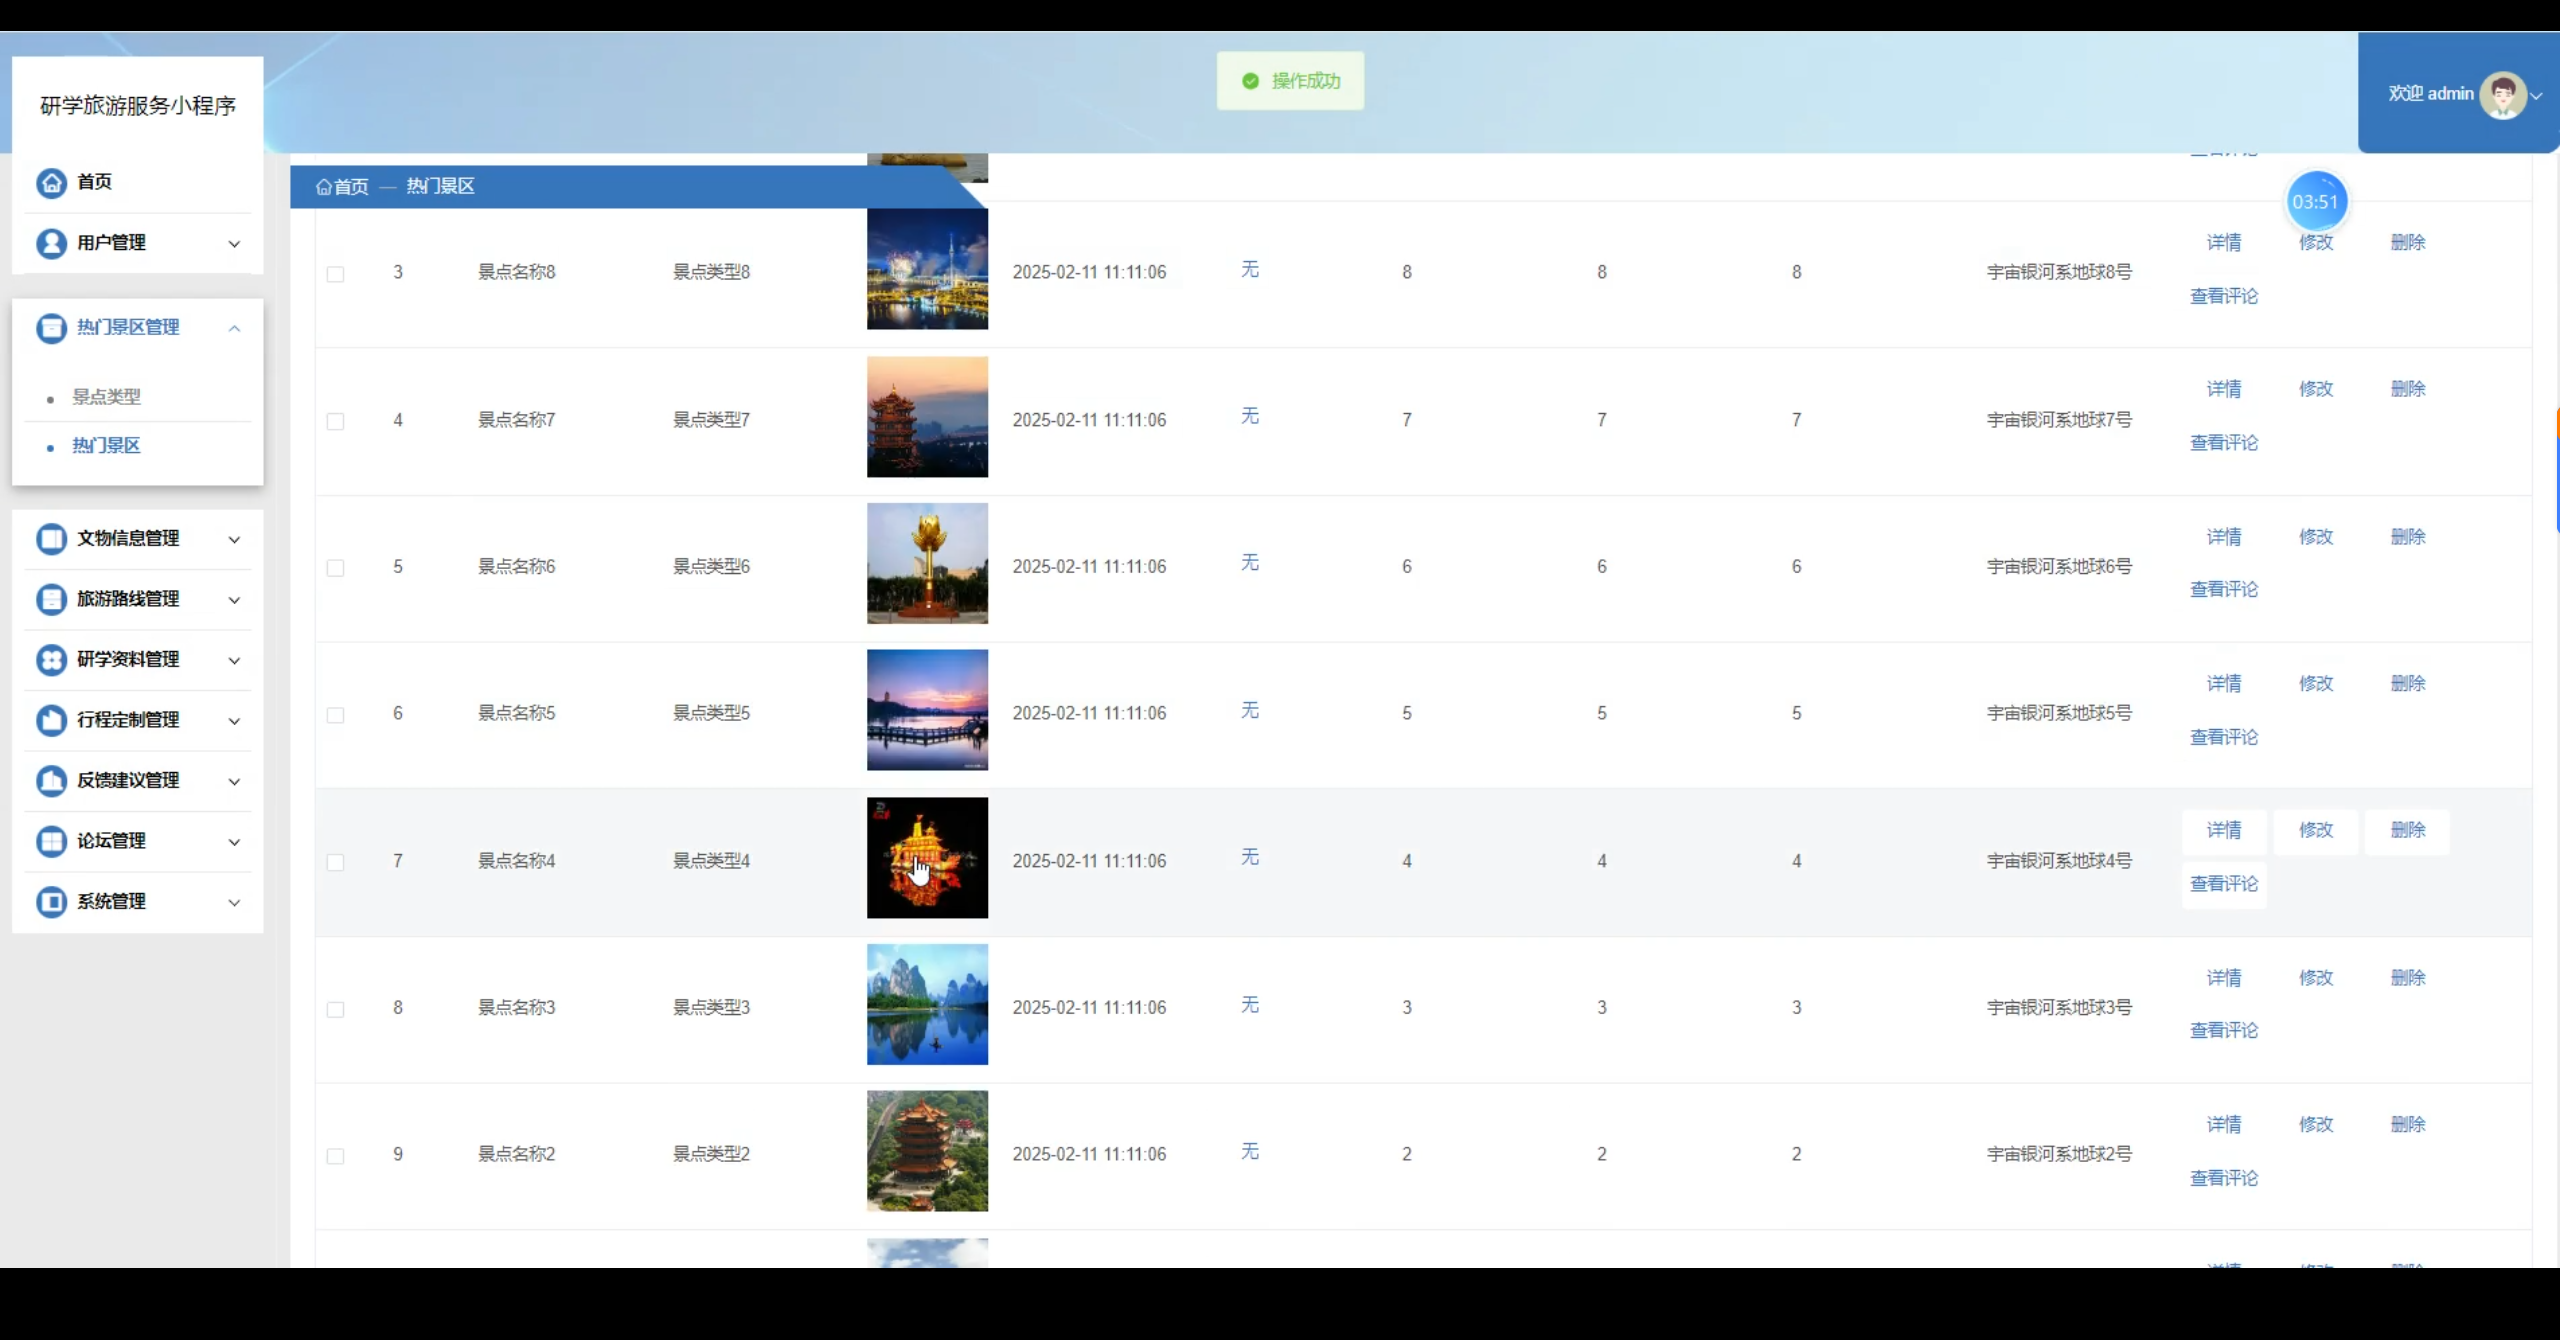Expand the 行程定制管理 chevron
The width and height of the screenshot is (2560, 1340).
(234, 721)
